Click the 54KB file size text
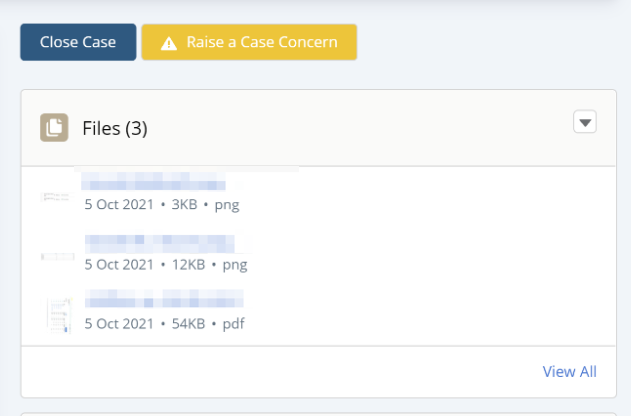Screen dimensions: 631x416 tap(188, 324)
